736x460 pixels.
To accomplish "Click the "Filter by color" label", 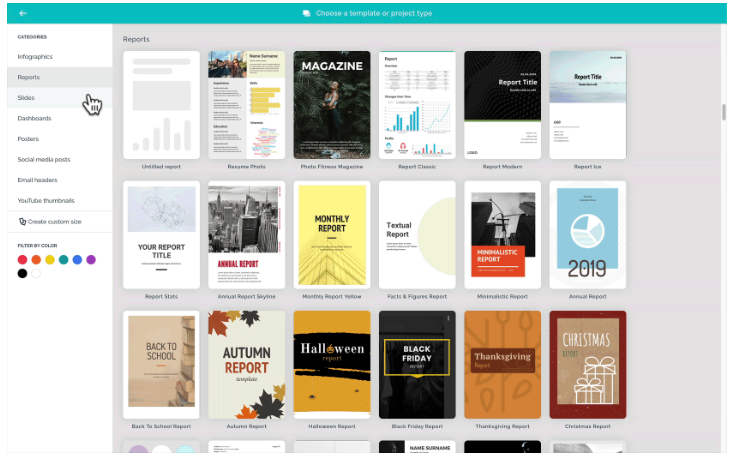I will click(x=37, y=245).
